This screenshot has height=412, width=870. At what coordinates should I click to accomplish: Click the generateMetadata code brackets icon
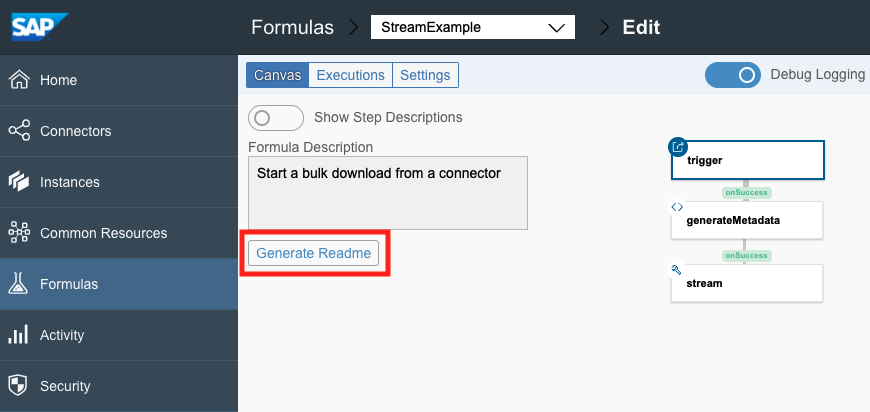677,207
